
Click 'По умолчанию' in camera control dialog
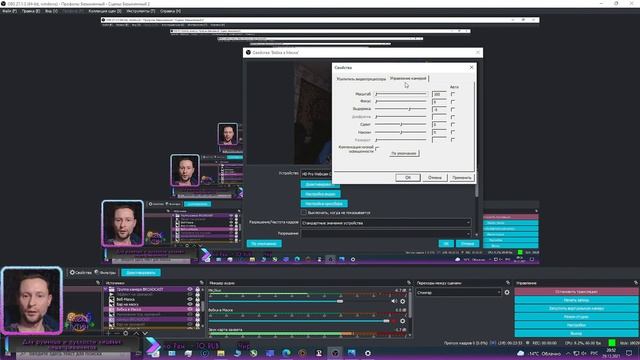(x=404, y=153)
